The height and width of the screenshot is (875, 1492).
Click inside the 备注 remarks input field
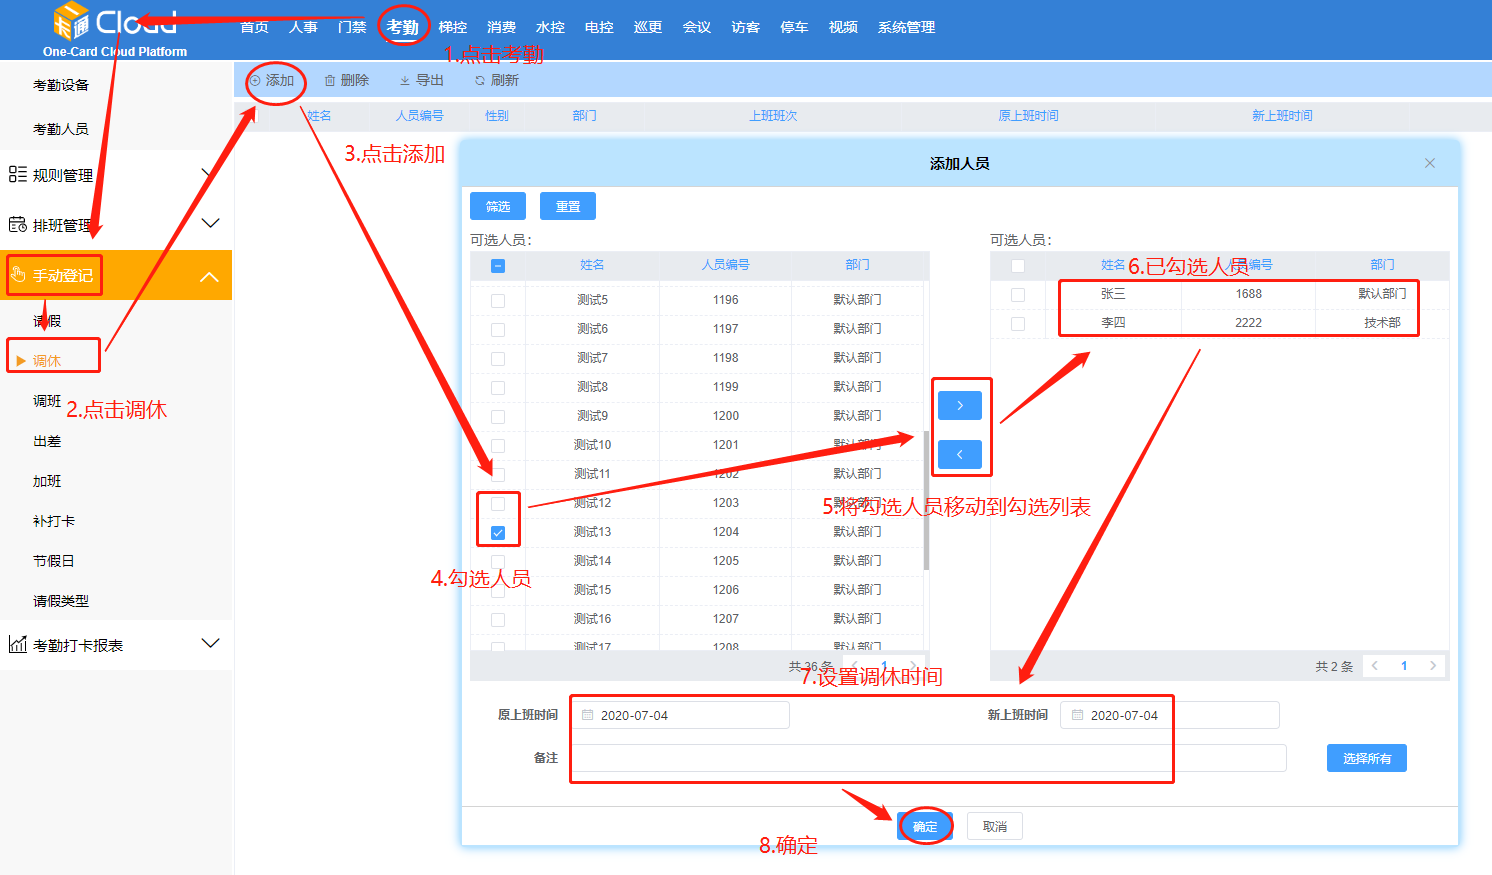[870, 758]
